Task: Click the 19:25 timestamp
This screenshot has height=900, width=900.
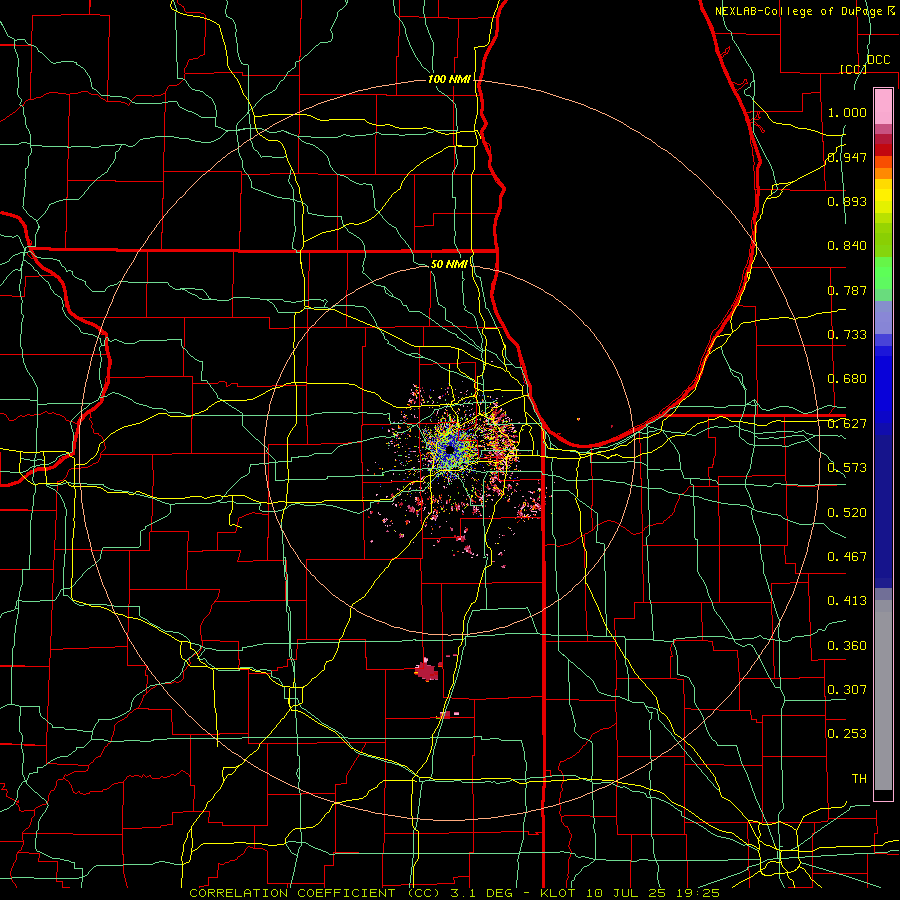Action: click(700, 893)
